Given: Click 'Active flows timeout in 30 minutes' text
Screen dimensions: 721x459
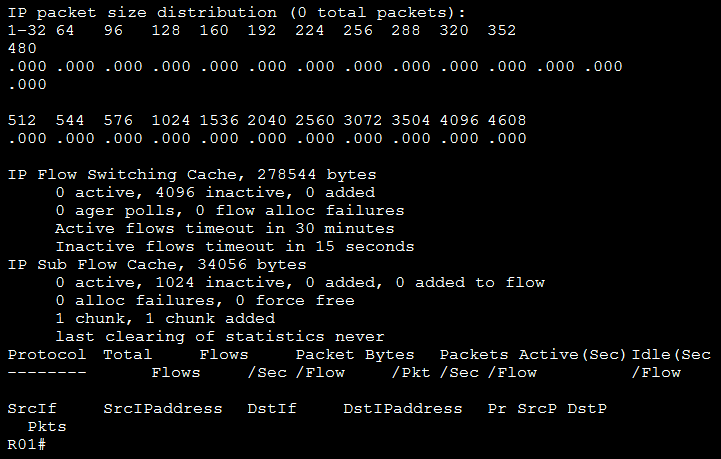Looking at the screenshot, I should 225,228.
